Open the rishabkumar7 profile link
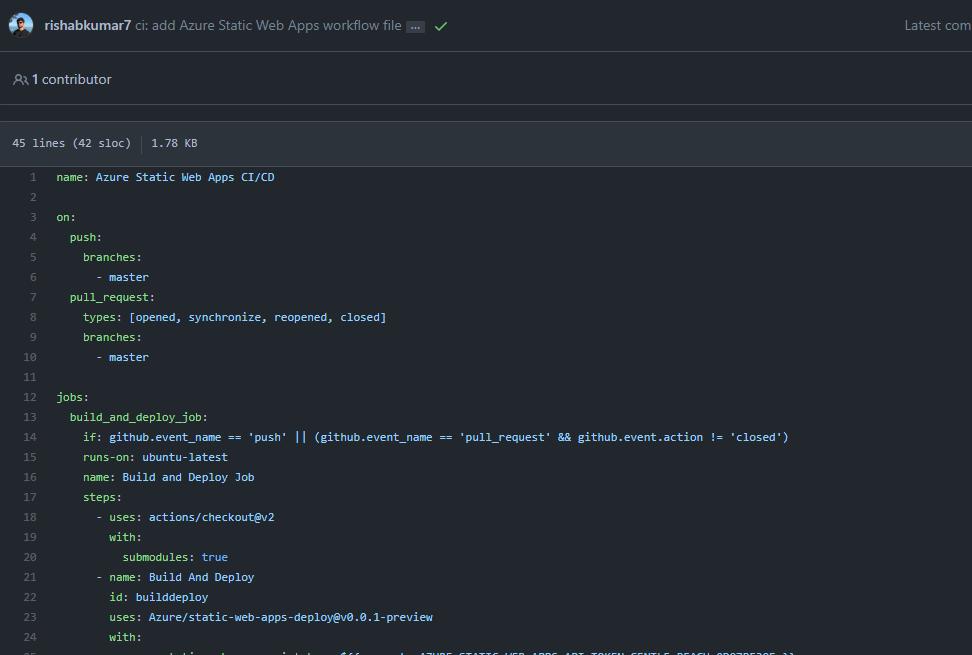Image resolution: width=972 pixels, height=655 pixels. coord(87,25)
